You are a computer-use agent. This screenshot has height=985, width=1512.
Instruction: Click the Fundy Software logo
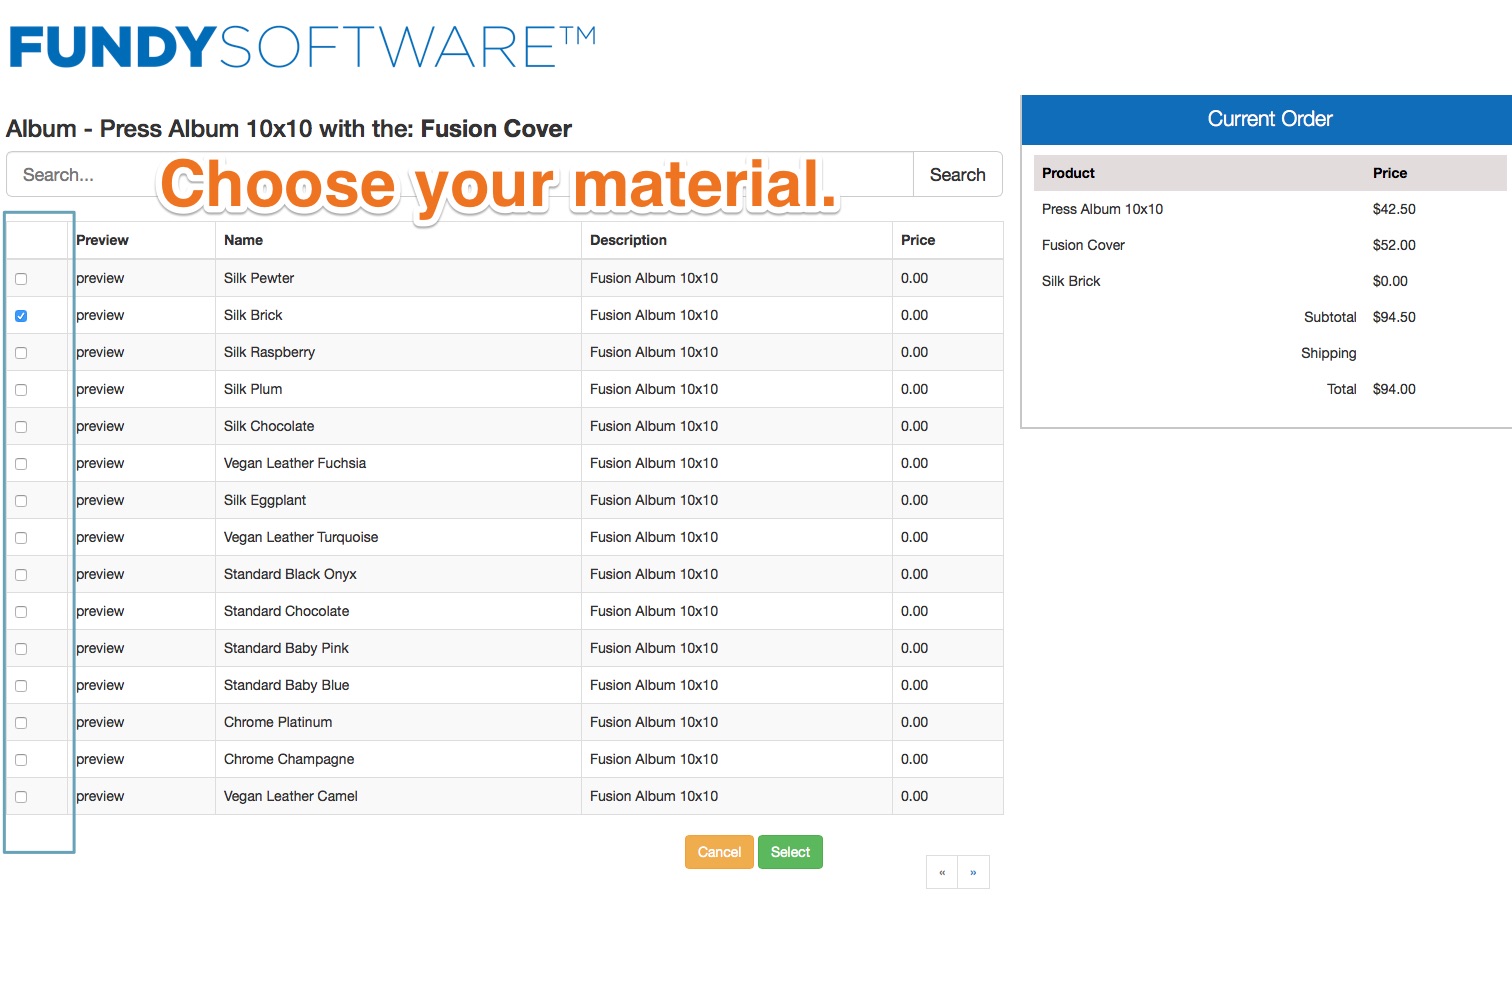pos(302,47)
